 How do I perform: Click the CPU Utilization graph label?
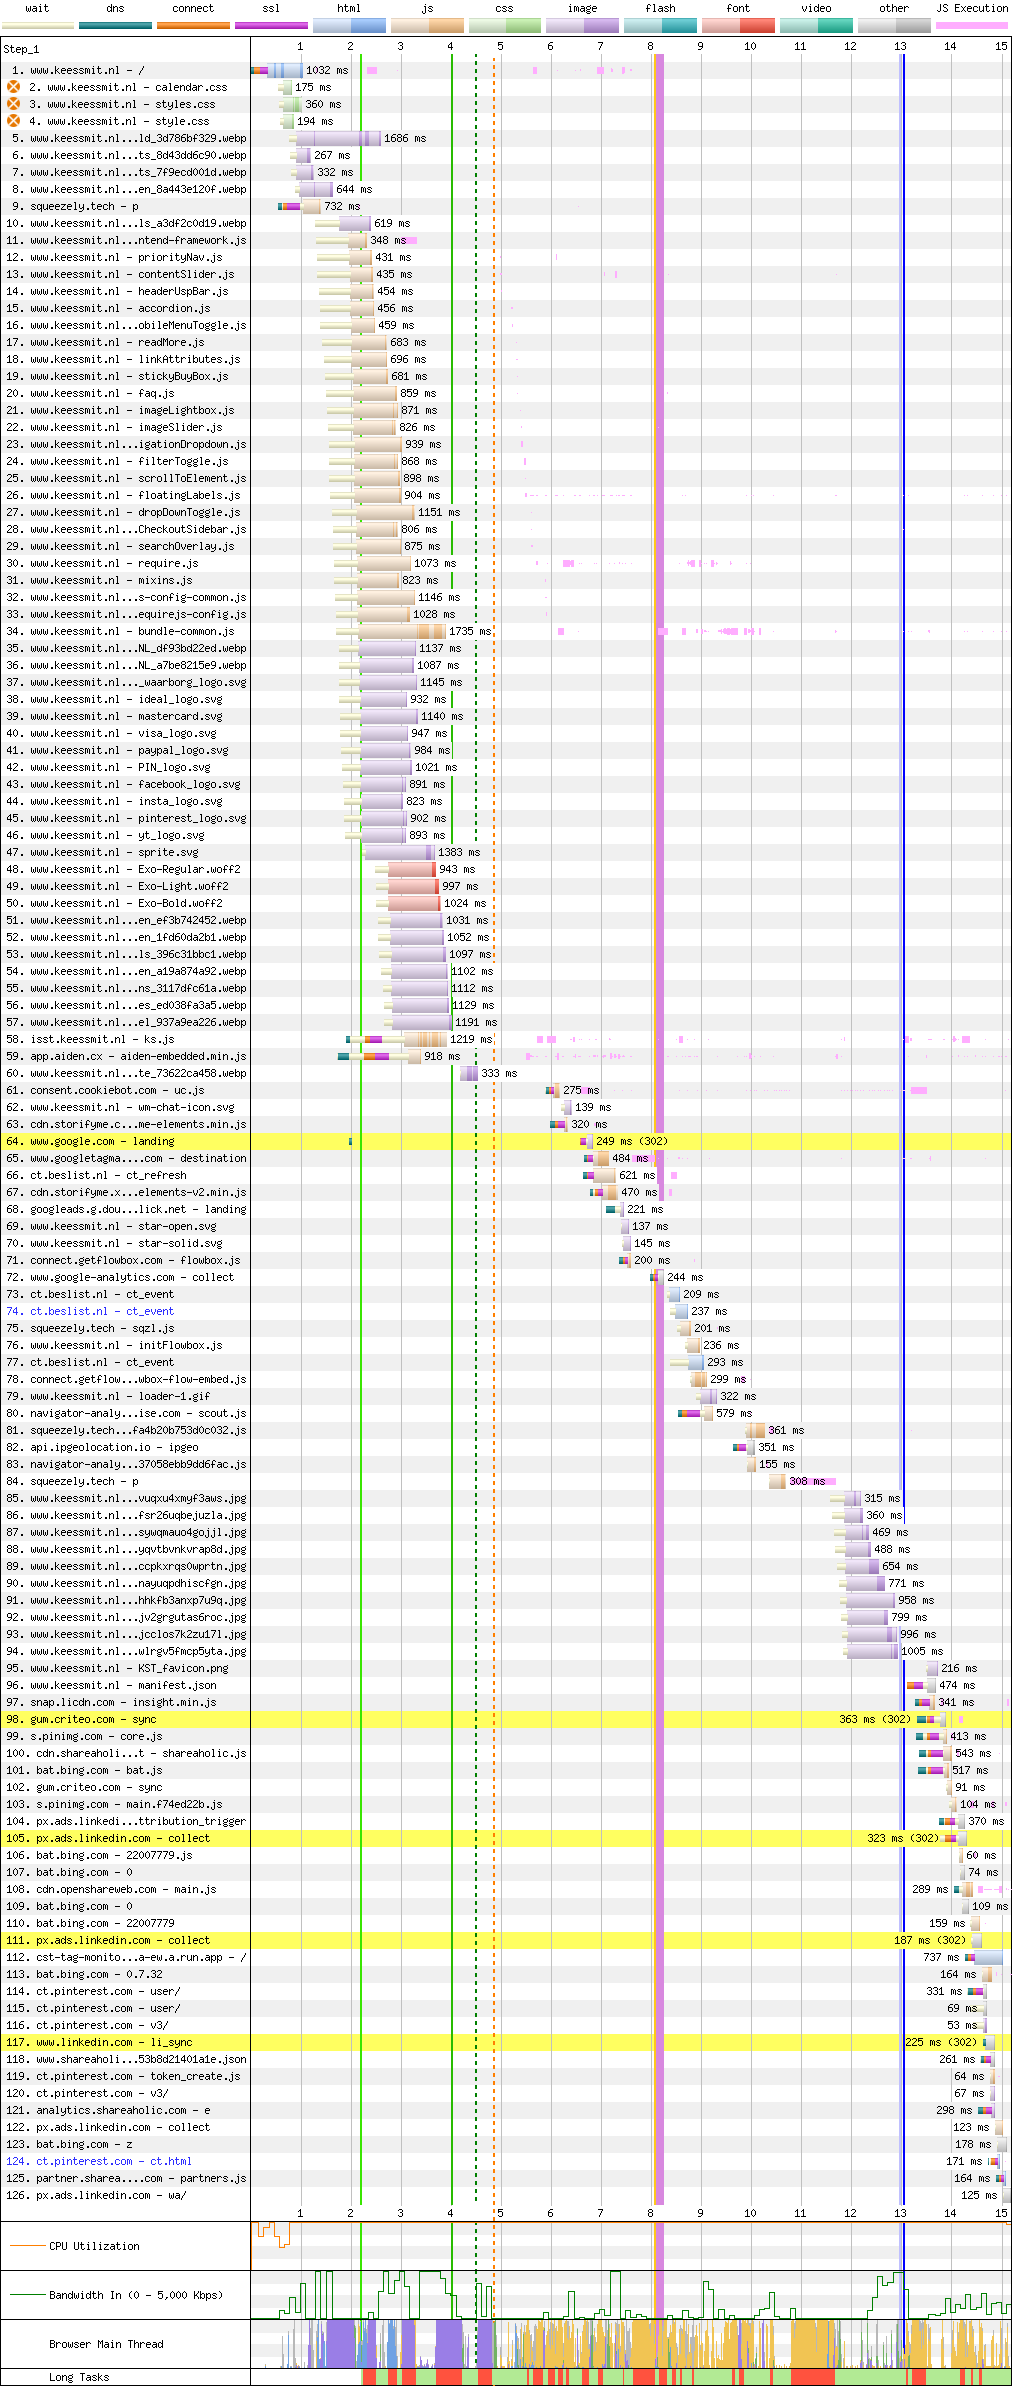coord(94,2246)
